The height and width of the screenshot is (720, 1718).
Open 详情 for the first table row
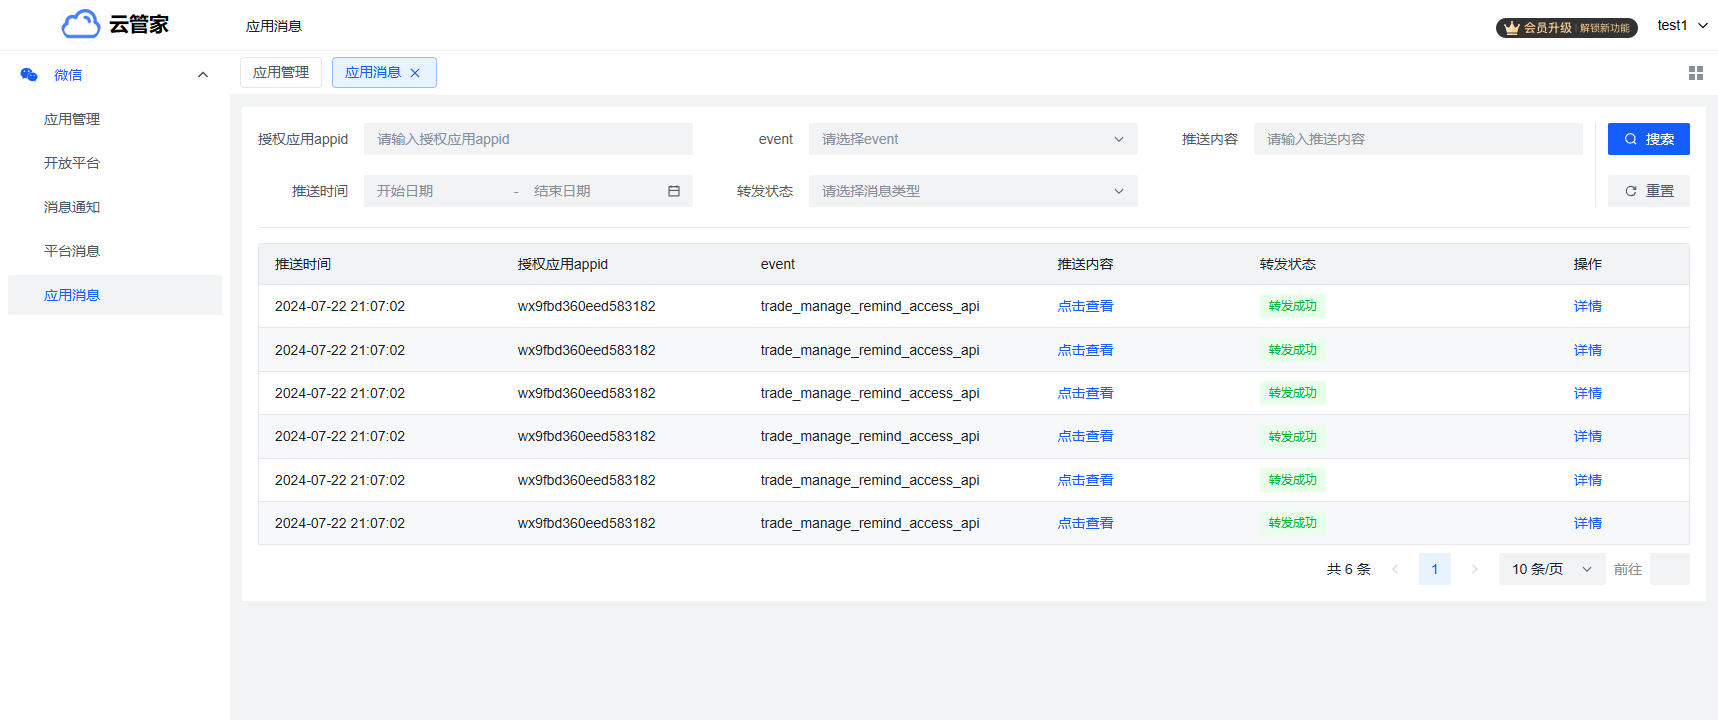tap(1587, 306)
